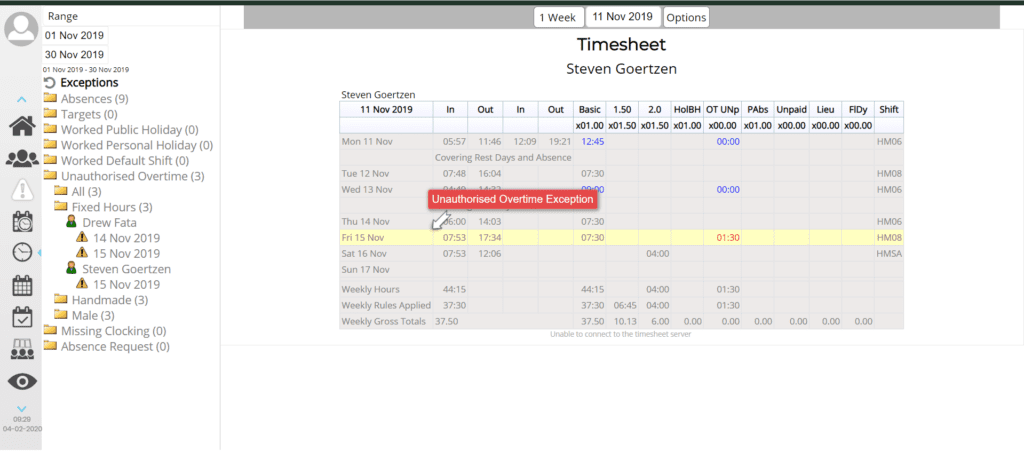Click the Shift column header
The width and height of the screenshot is (1024, 451).
[x=889, y=110]
